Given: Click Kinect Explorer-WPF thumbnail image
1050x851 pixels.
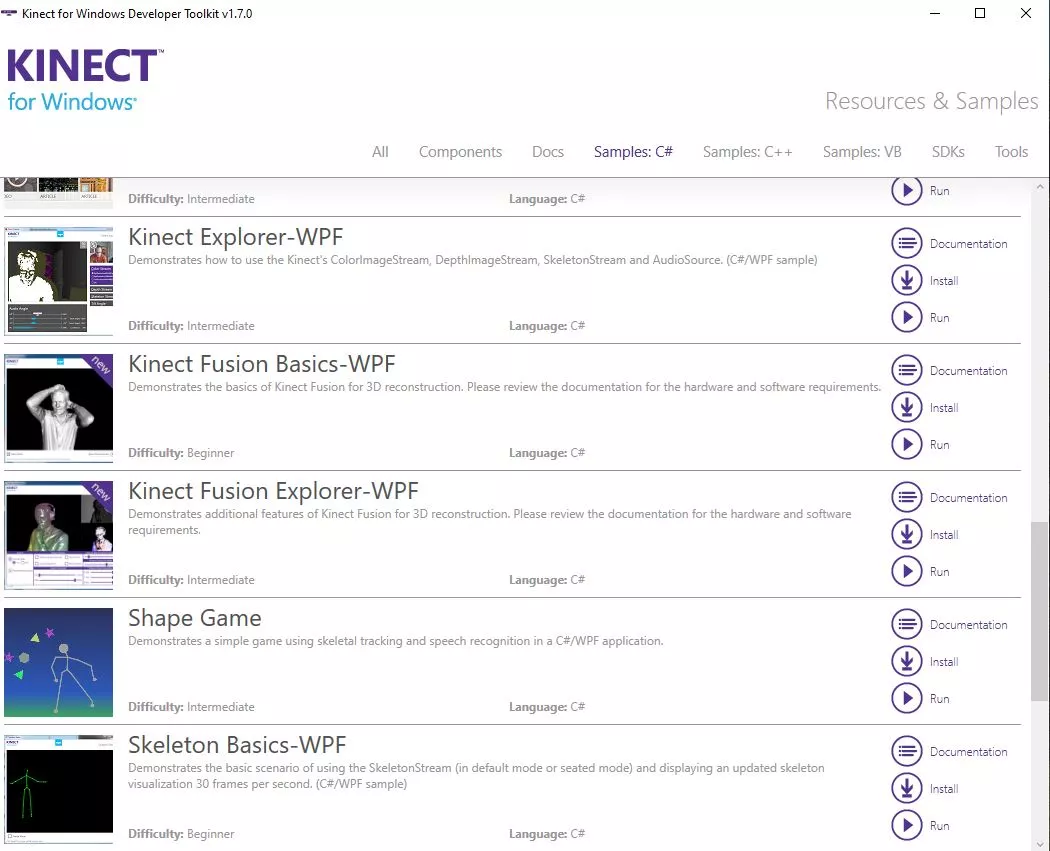Looking at the screenshot, I should point(59,281).
